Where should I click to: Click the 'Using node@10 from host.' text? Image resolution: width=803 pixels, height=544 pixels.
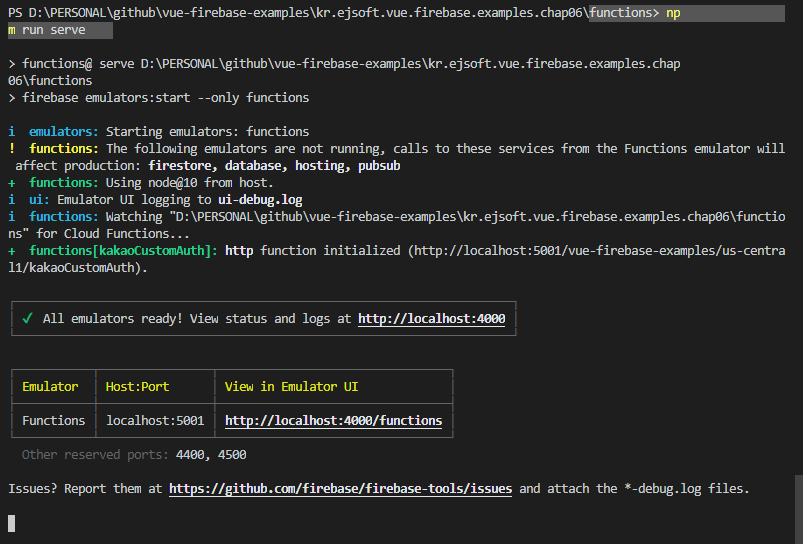point(189,183)
